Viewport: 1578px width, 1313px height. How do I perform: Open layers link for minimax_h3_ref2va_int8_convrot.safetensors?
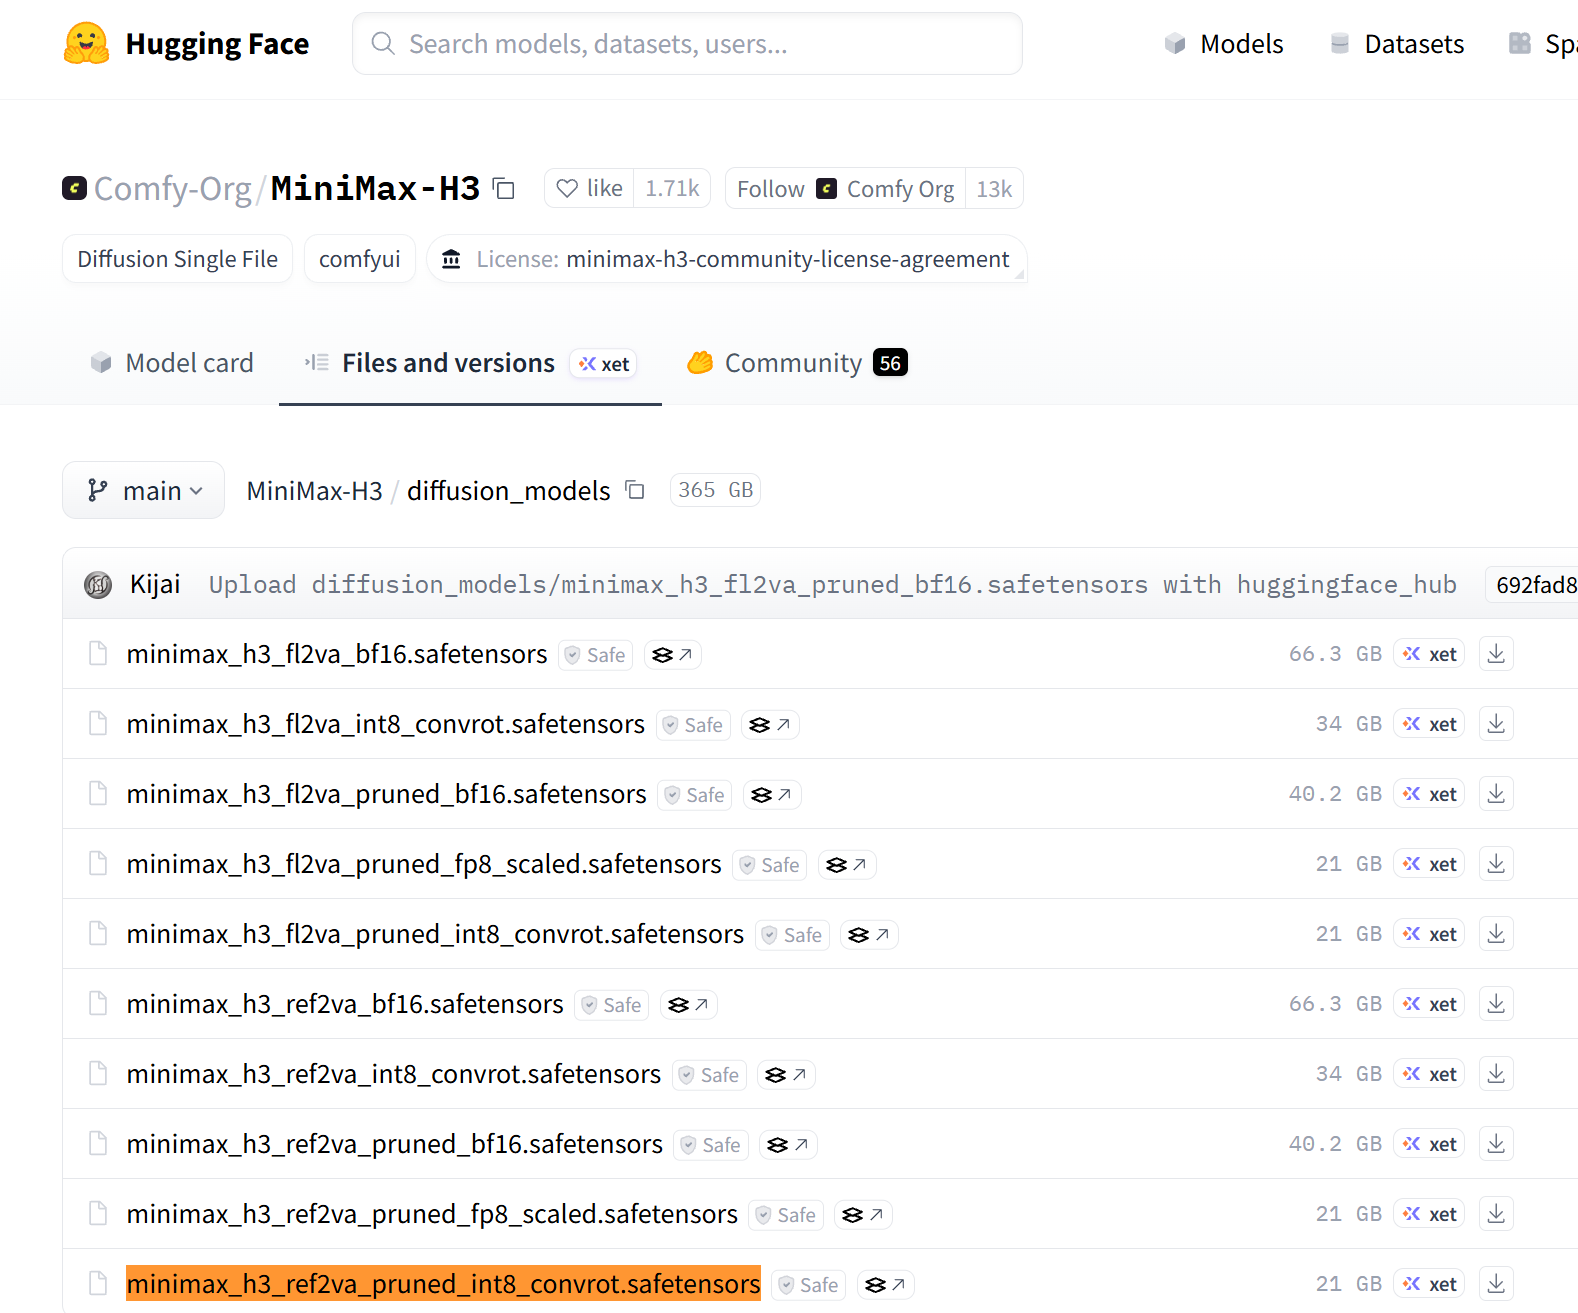[x=786, y=1075]
